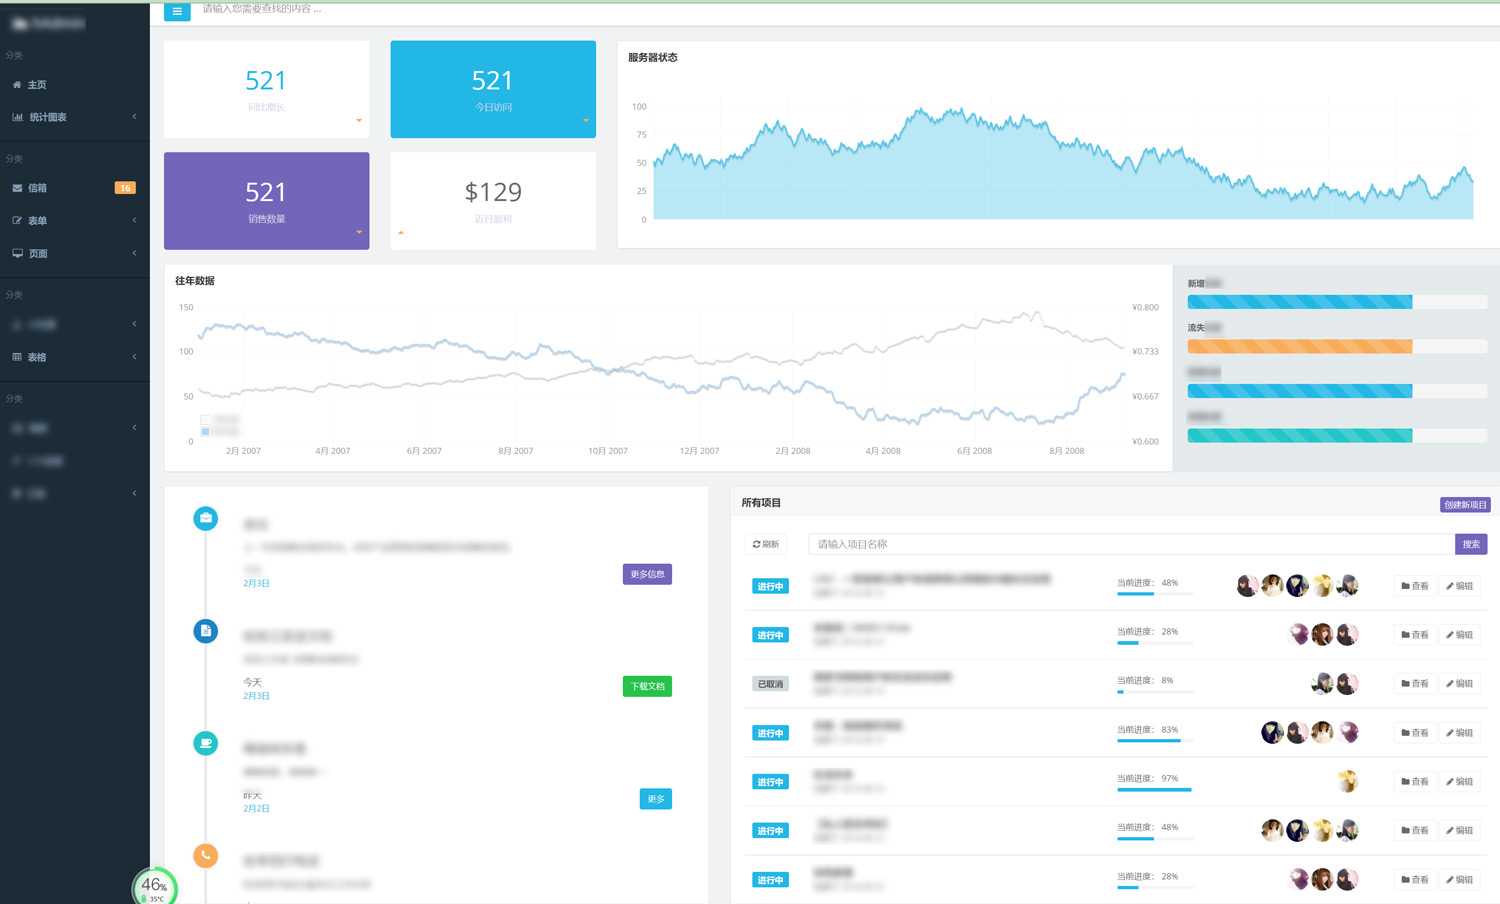Click the blue document timeline icon

point(206,631)
